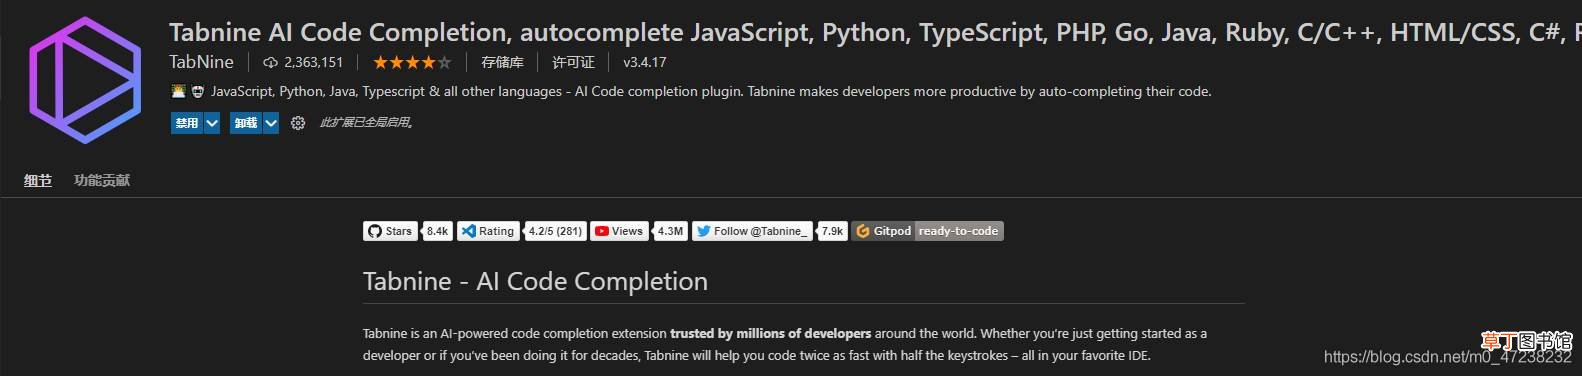Click the 4.2/5 (281) rating value
This screenshot has width=1582, height=376.
coord(555,231)
